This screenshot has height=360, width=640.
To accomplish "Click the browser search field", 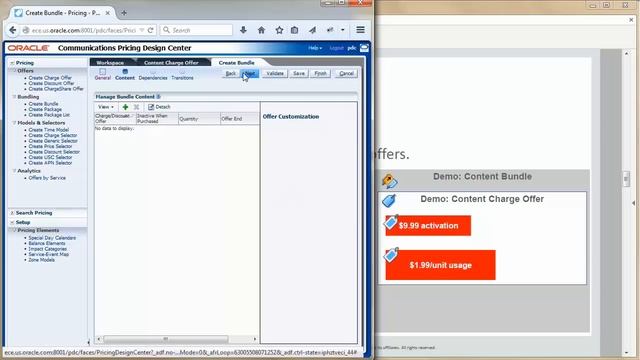I will pyautogui.click(x=197, y=30).
